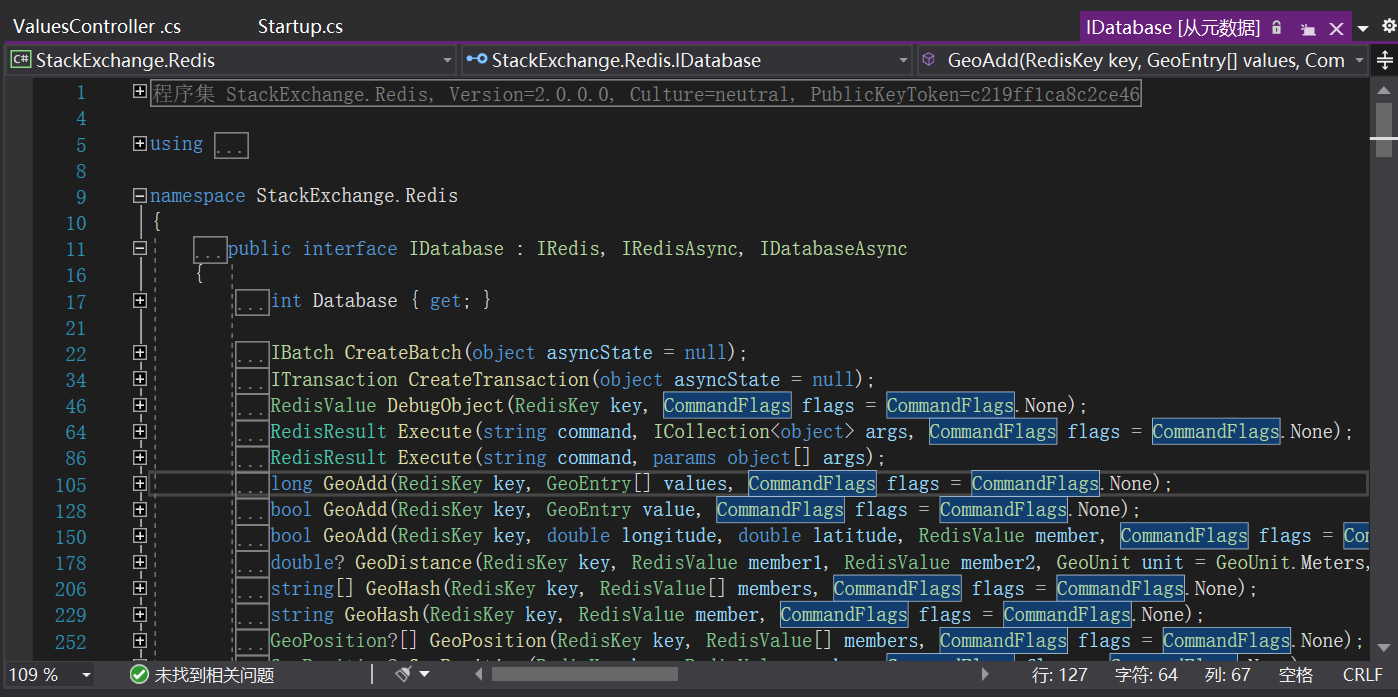Expand the int Database property at line 17
This screenshot has height=697, width=1398.
click(140, 300)
